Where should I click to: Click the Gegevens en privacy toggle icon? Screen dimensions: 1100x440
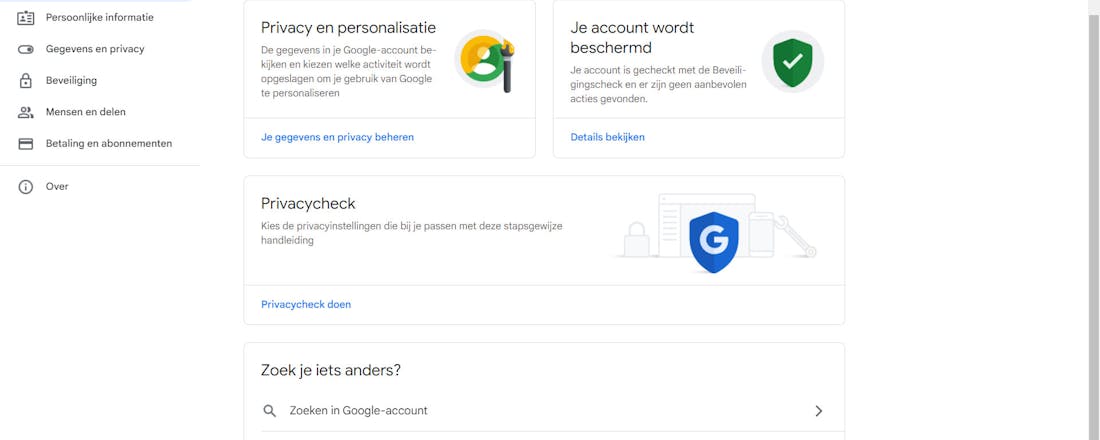point(26,49)
